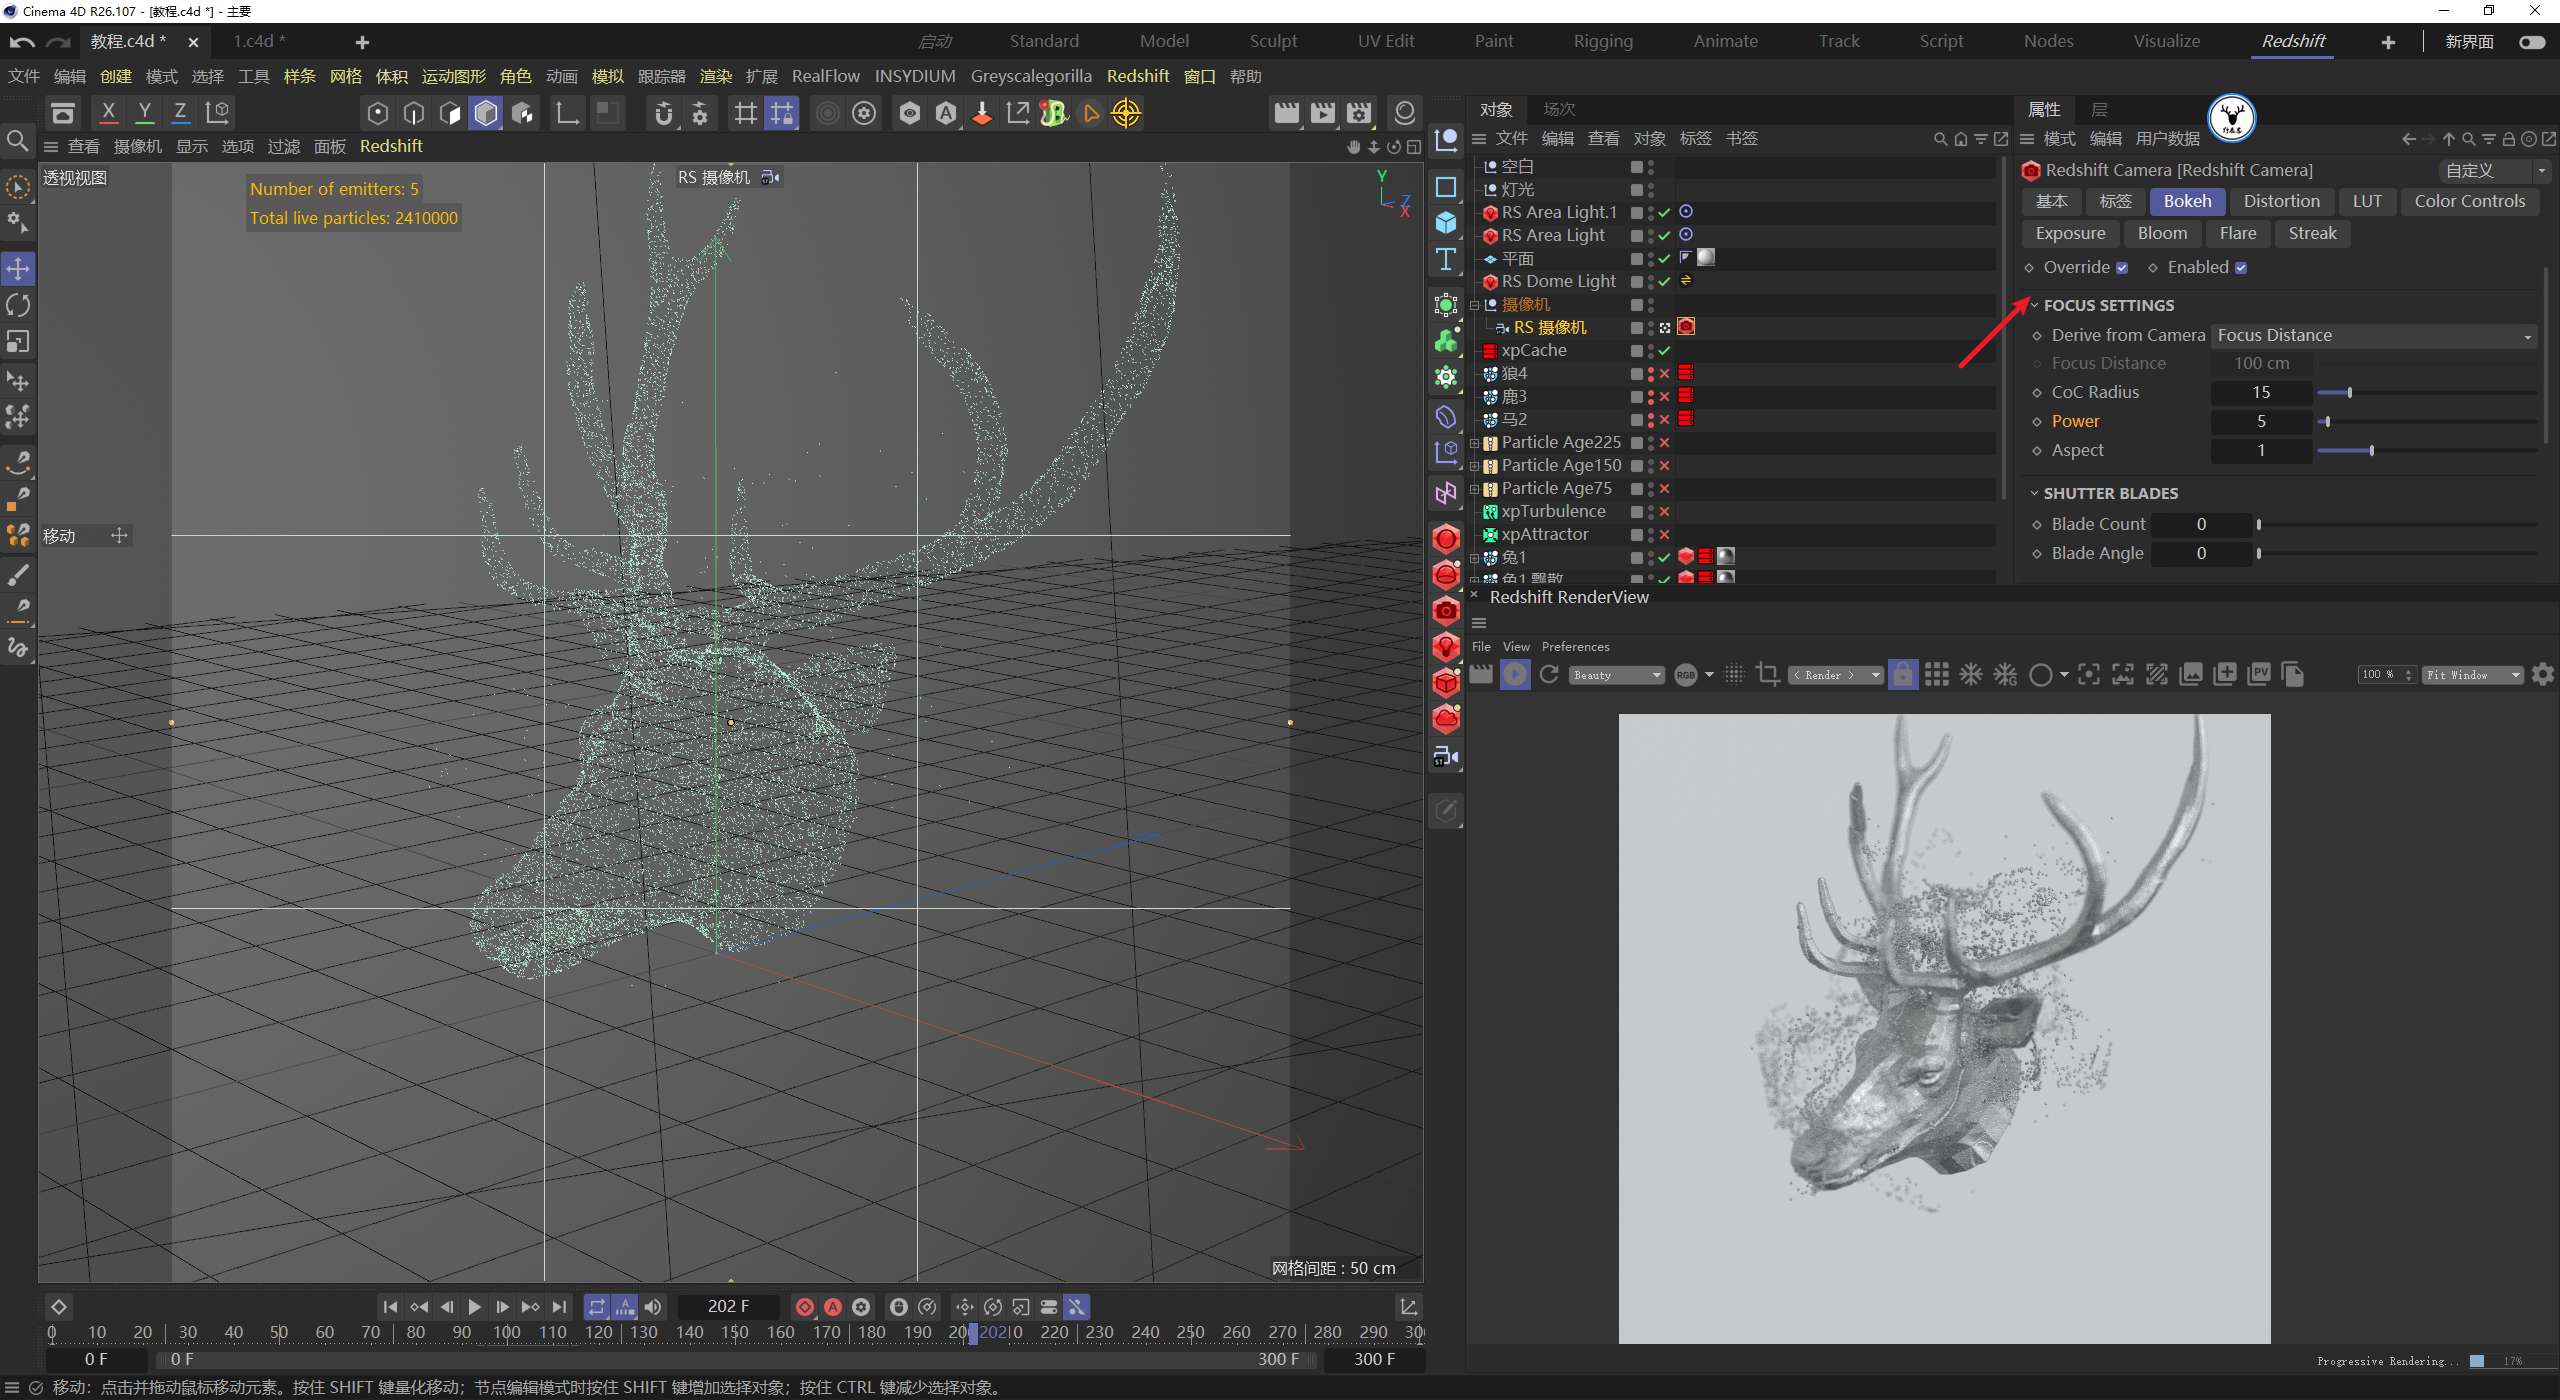
Task: Toggle the Override checkbox
Action: click(2122, 268)
